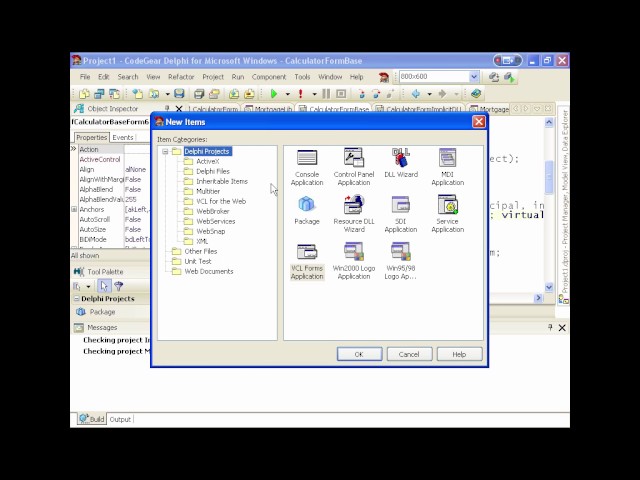Select the ActiveX category

pyautogui.click(x=208, y=162)
